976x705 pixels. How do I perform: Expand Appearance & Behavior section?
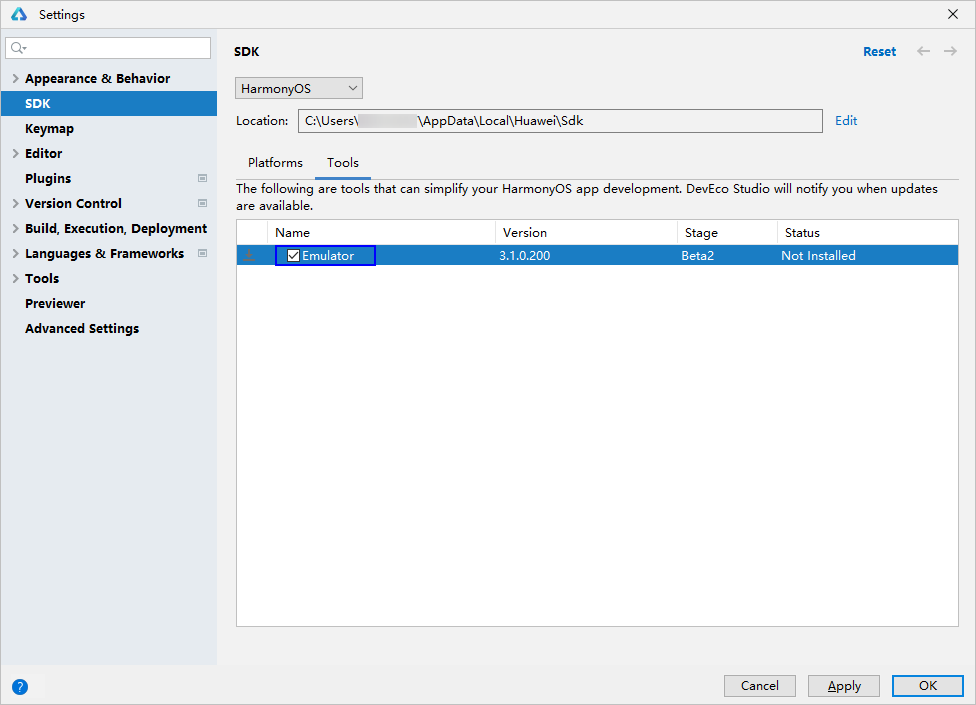(16, 78)
